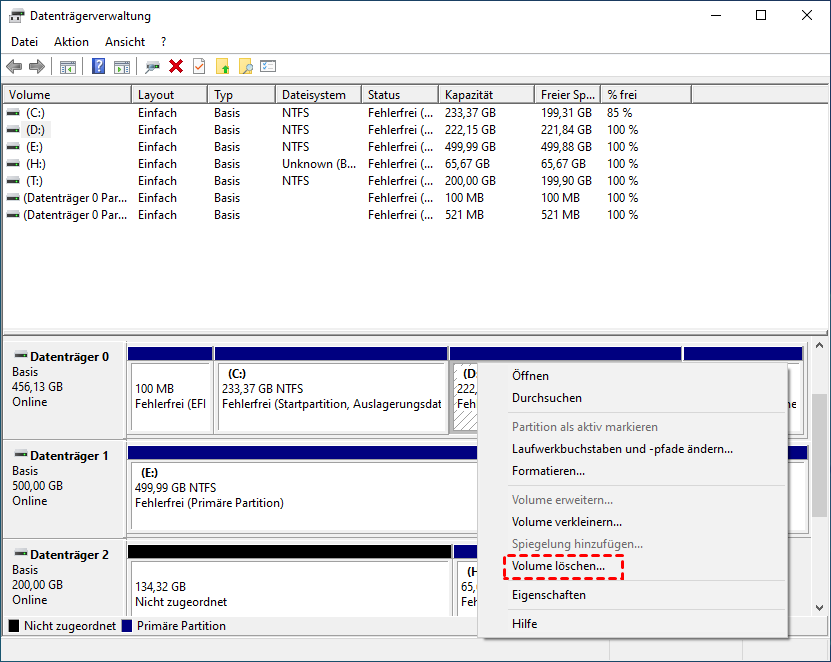
Task: Click the Forward arrow in the toolbar
Action: point(37,67)
